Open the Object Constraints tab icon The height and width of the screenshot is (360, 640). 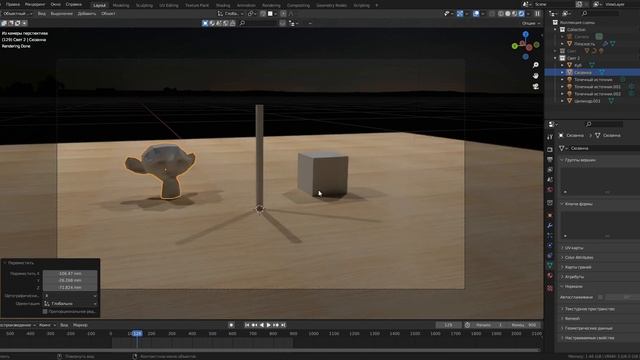click(550, 256)
